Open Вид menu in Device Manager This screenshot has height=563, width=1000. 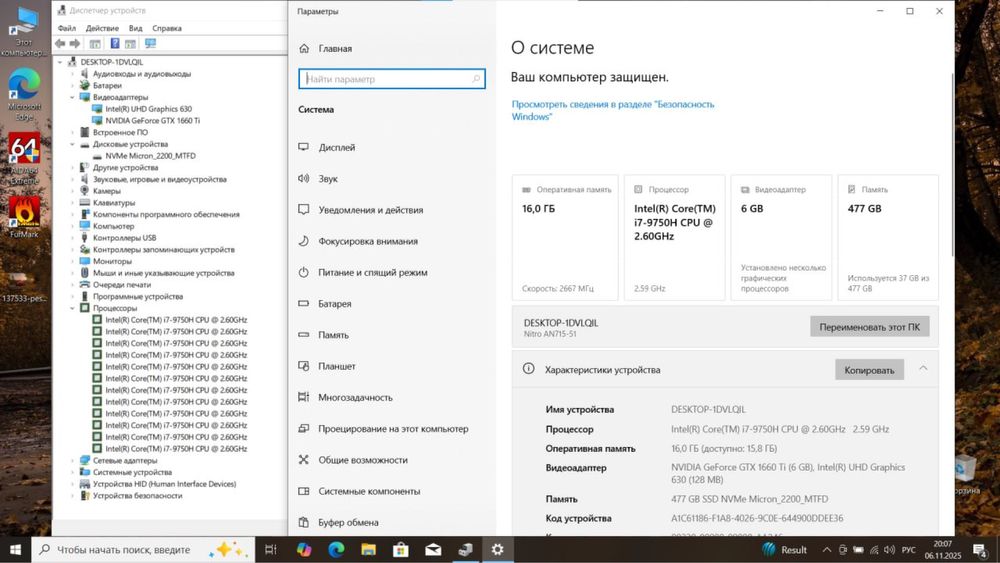(x=135, y=28)
